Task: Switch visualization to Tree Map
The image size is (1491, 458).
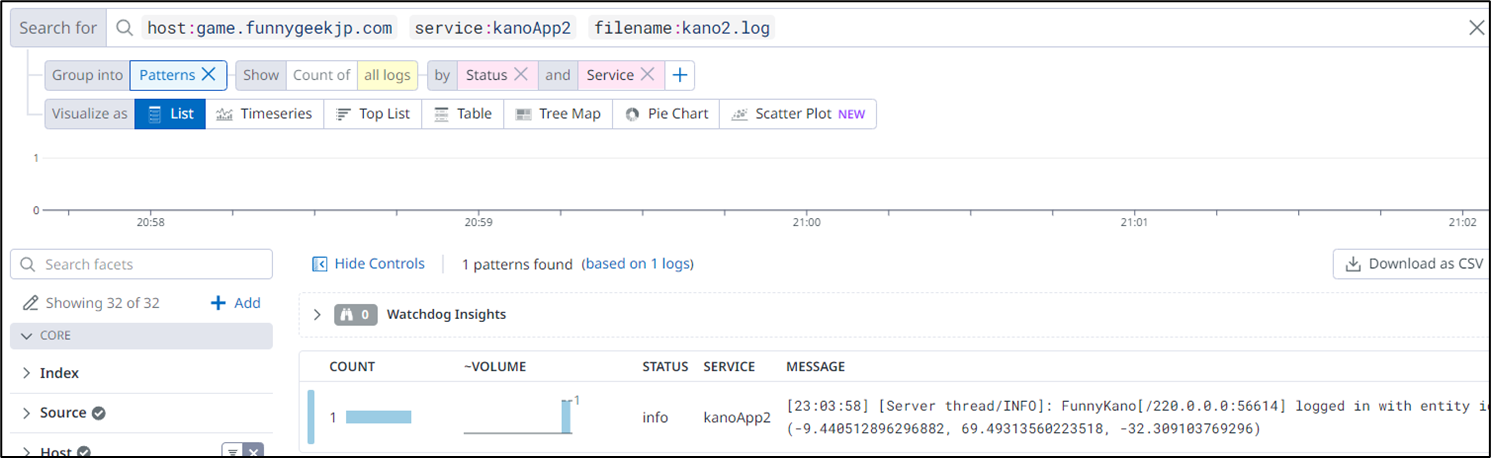Action: [x=558, y=114]
